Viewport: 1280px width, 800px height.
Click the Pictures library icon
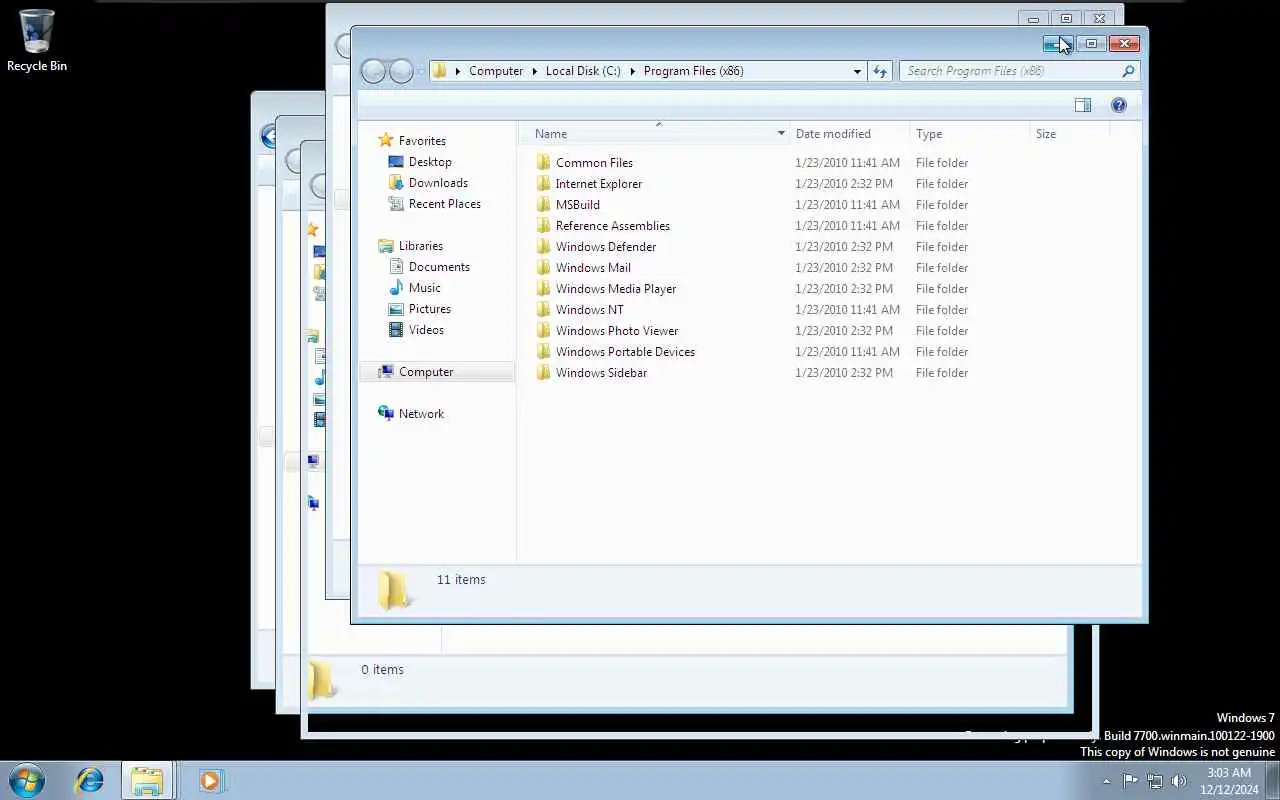click(396, 309)
